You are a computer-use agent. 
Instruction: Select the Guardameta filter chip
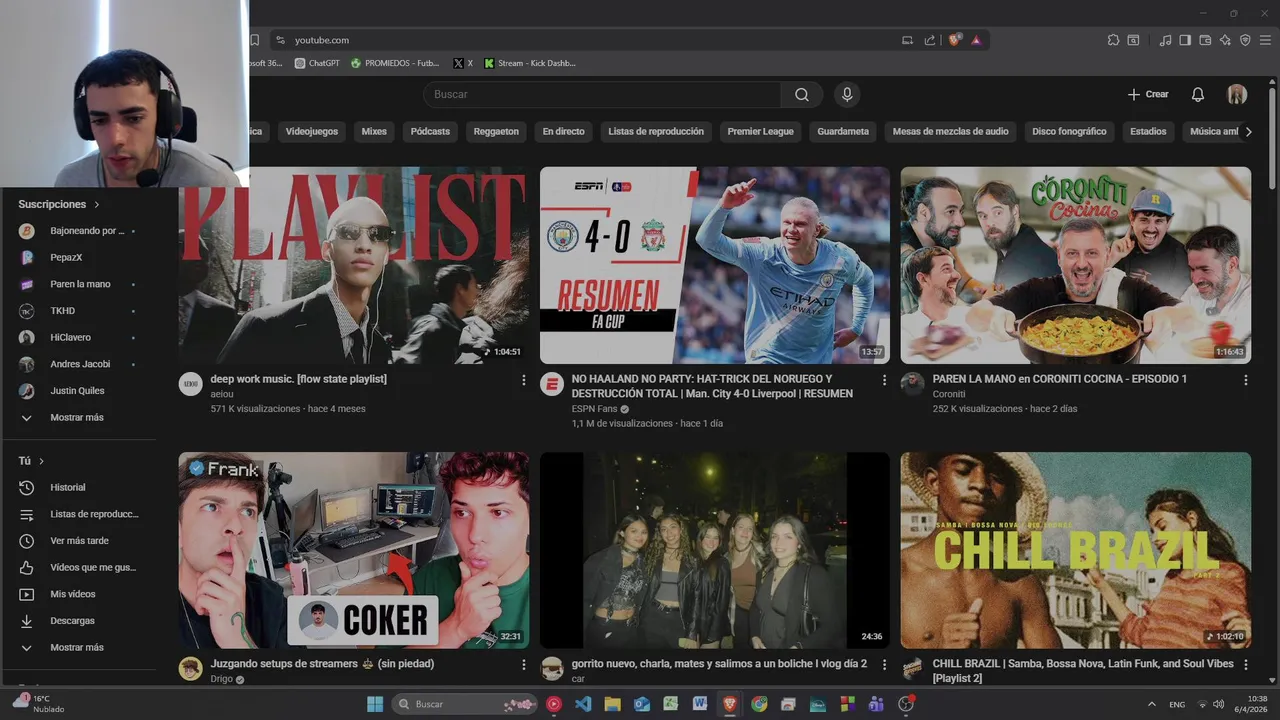pyautogui.click(x=843, y=131)
